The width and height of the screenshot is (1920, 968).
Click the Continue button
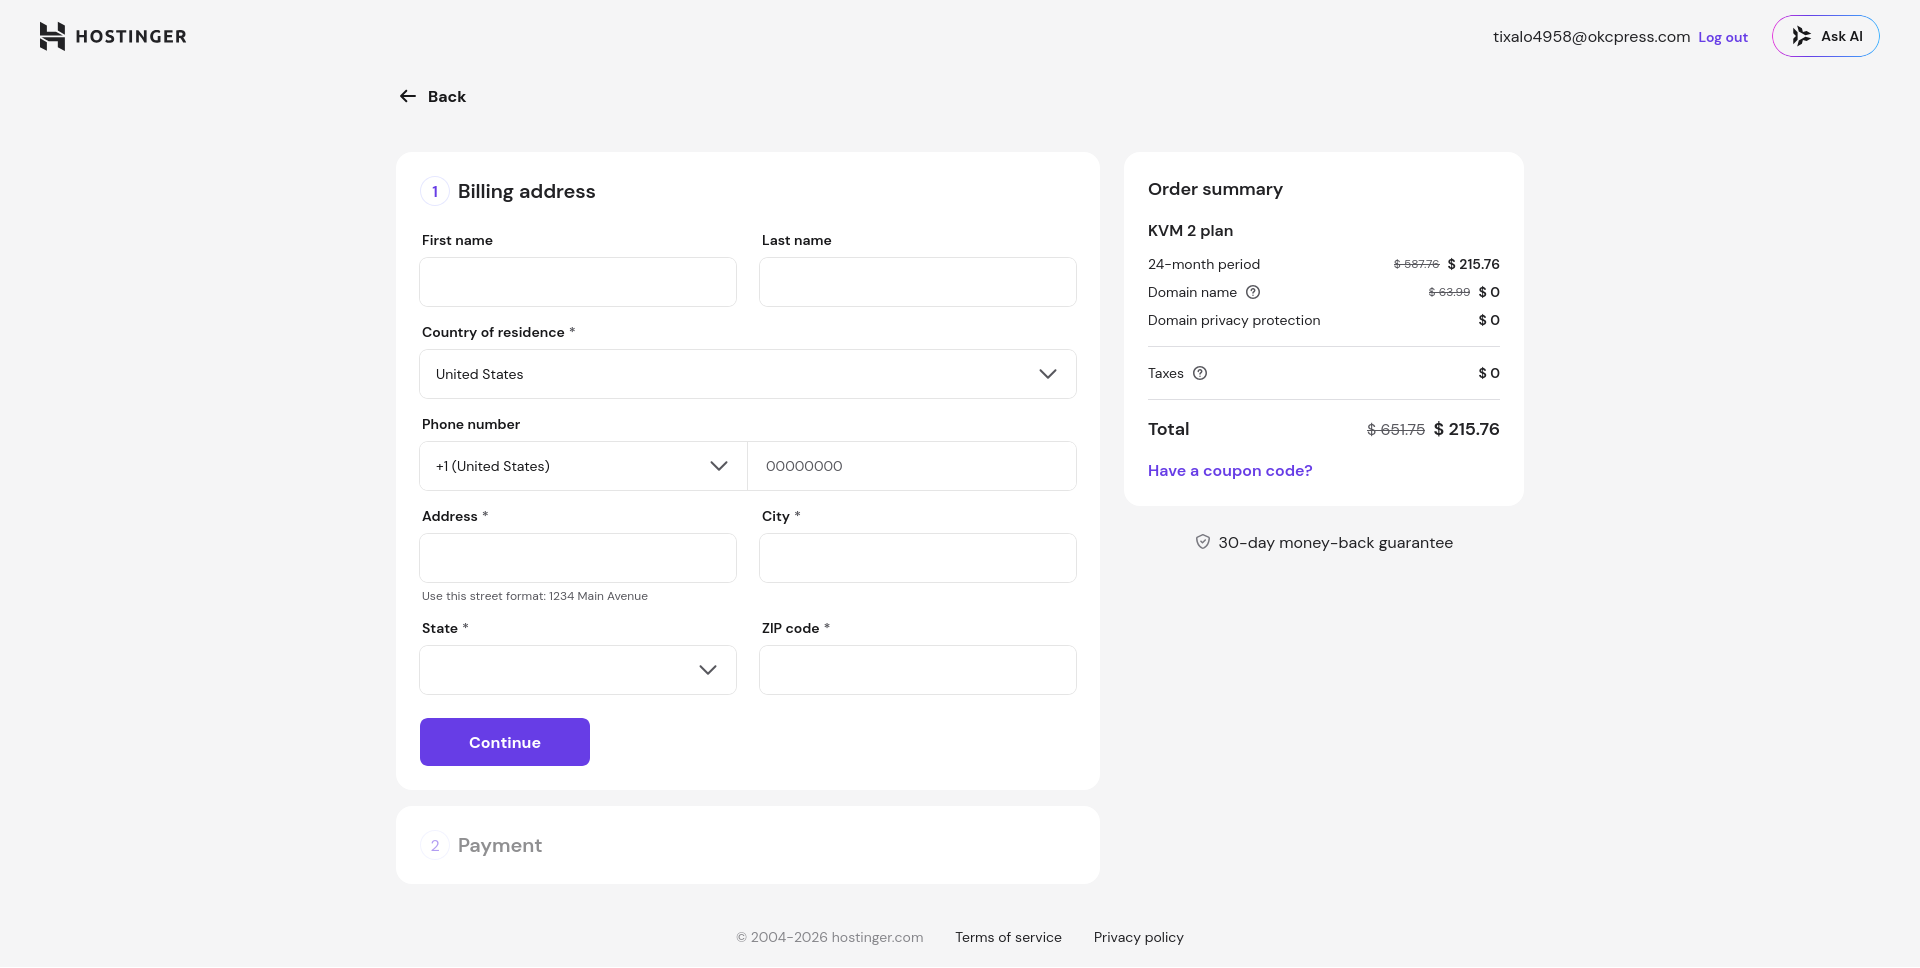pos(505,742)
